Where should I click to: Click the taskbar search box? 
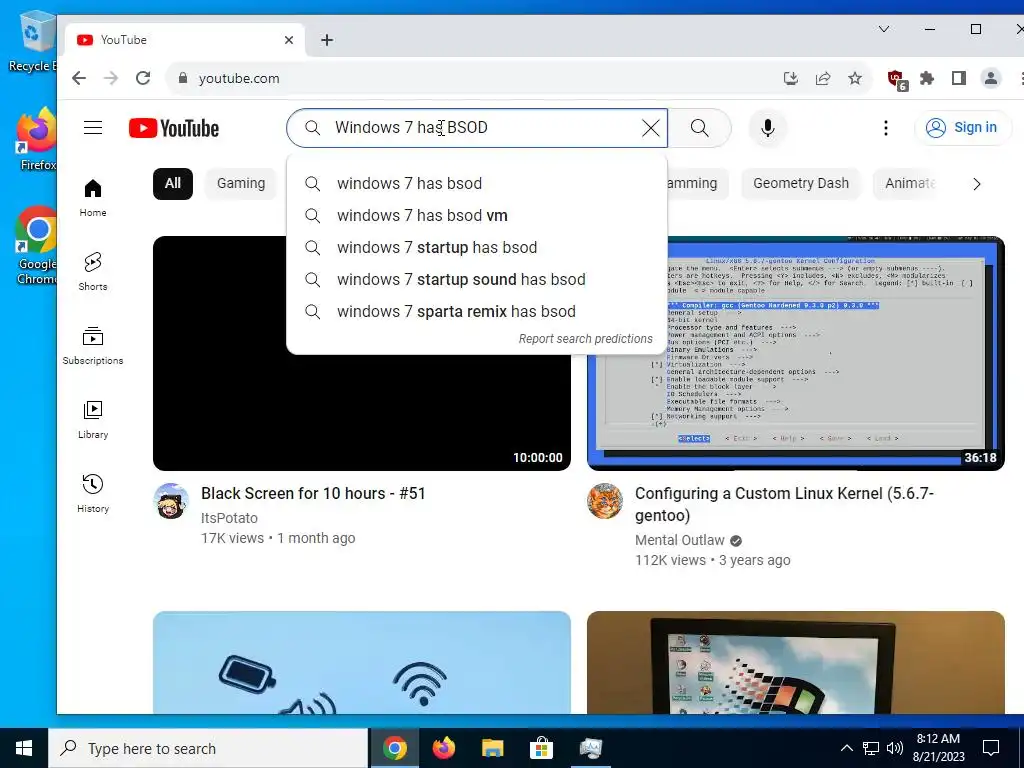click(x=208, y=748)
